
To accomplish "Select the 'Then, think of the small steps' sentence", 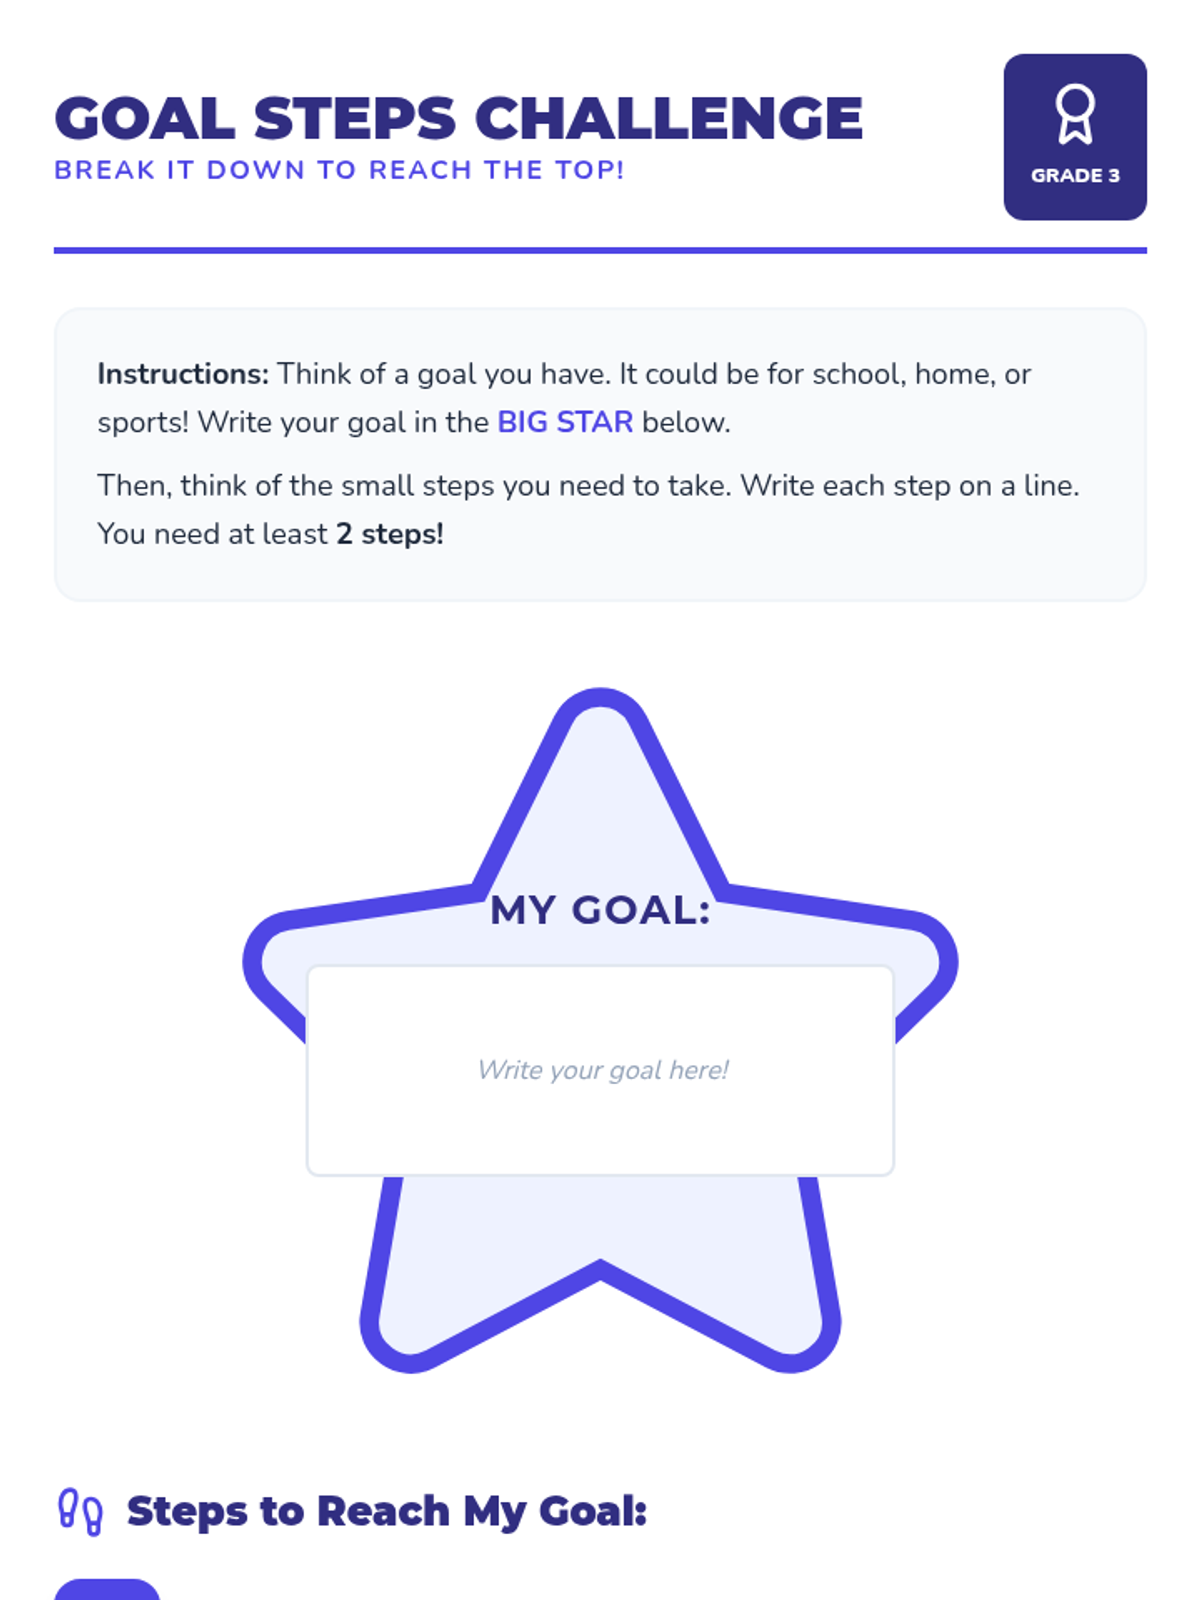I will (x=588, y=510).
